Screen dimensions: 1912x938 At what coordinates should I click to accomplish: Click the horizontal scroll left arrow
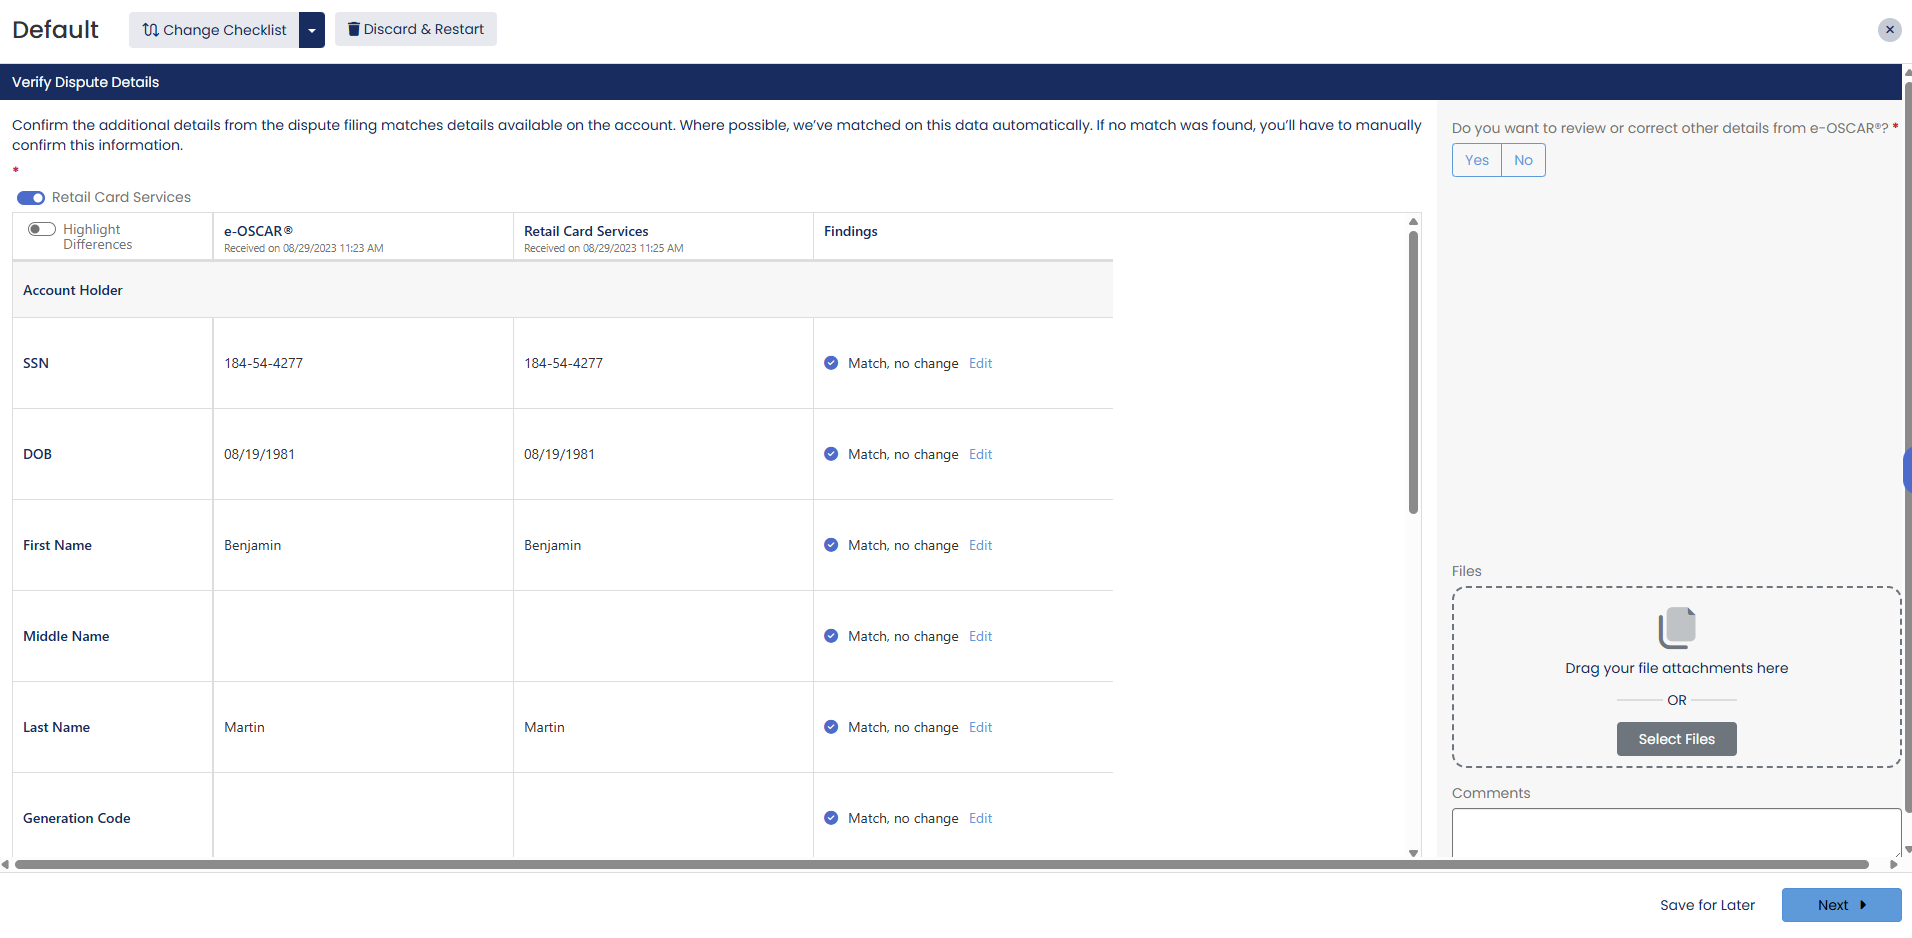[x=6, y=865]
